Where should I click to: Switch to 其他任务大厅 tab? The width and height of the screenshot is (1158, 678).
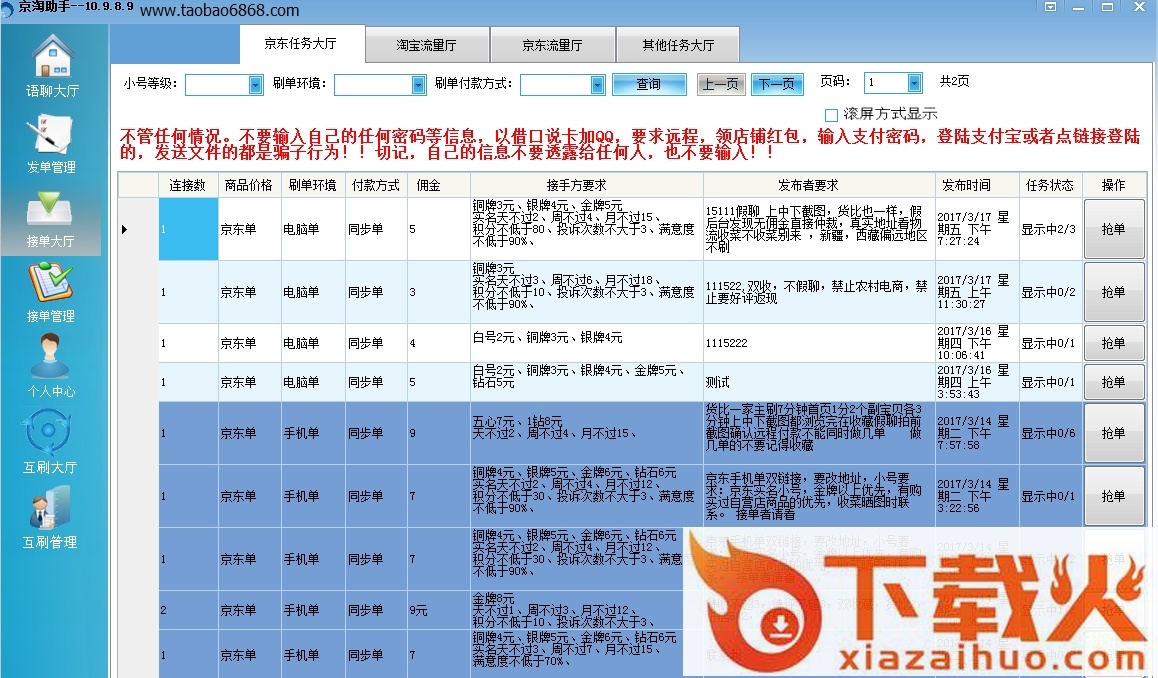click(x=678, y=45)
